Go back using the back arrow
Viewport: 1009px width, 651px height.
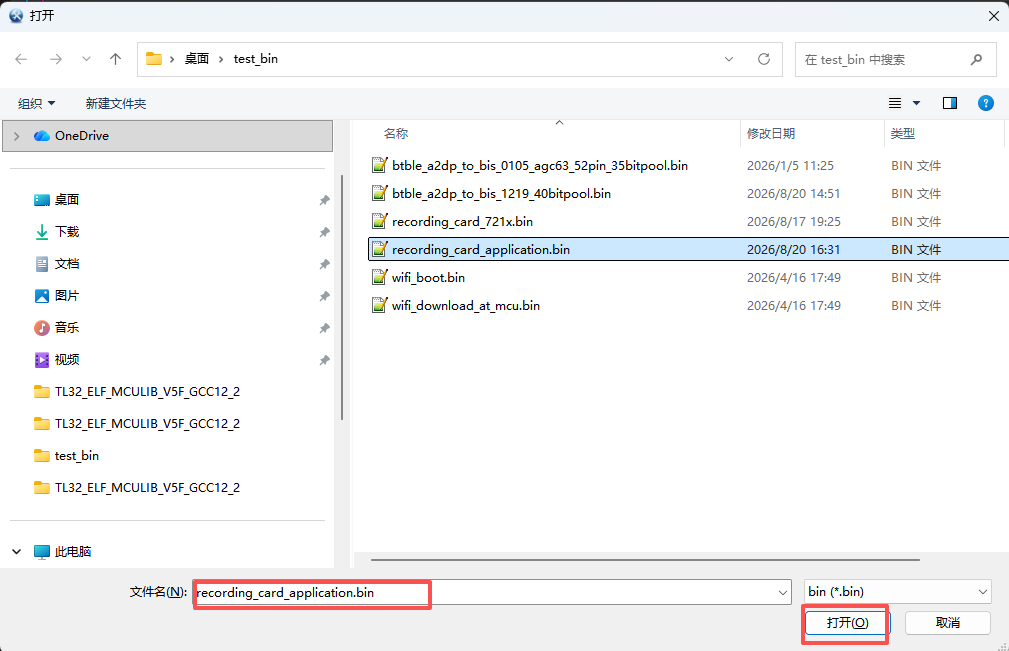[21, 59]
